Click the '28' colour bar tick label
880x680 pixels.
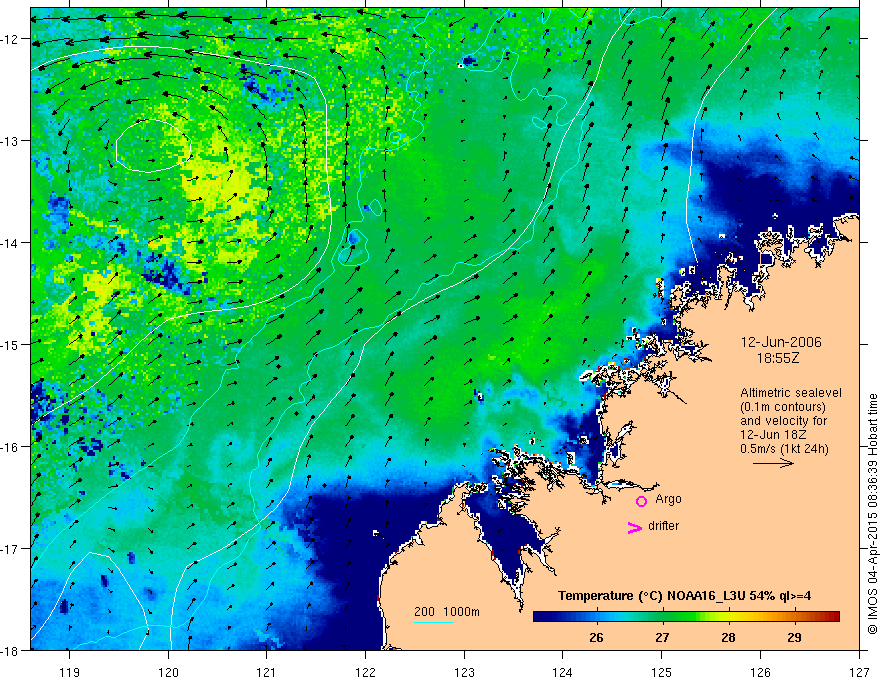[728, 637]
